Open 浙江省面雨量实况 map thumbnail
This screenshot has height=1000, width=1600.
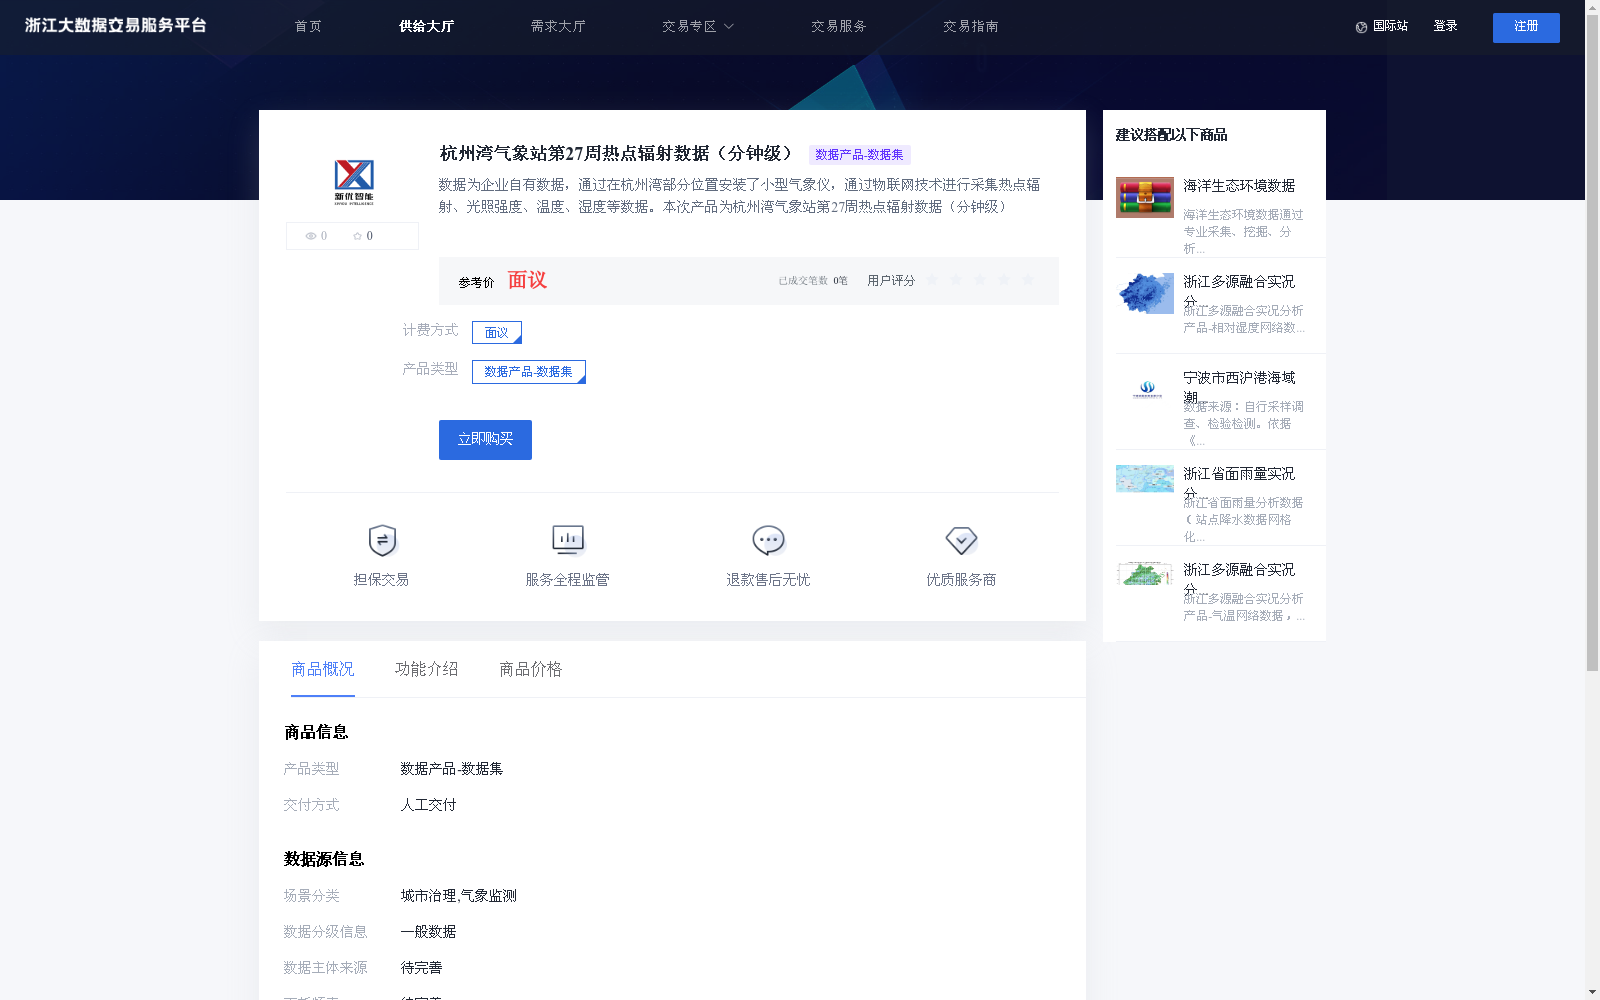pos(1145,478)
